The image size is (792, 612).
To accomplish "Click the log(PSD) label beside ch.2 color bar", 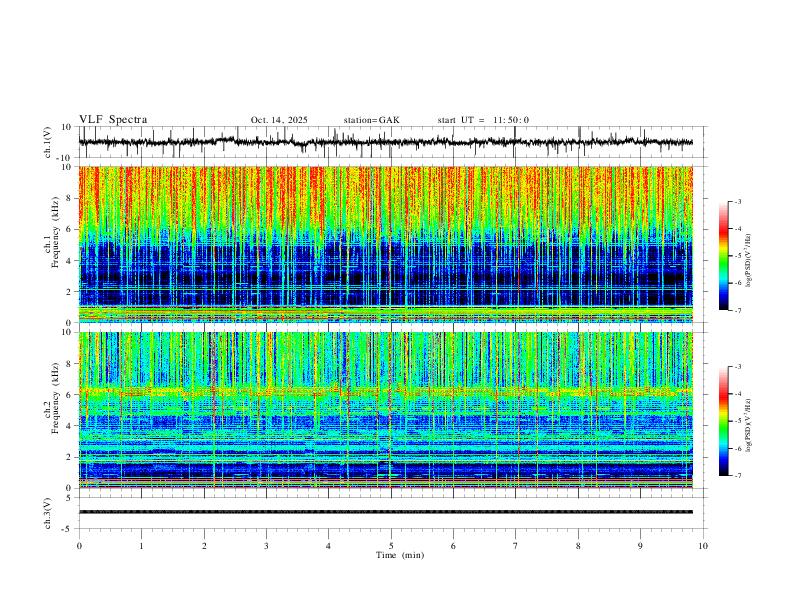I will pos(750,425).
